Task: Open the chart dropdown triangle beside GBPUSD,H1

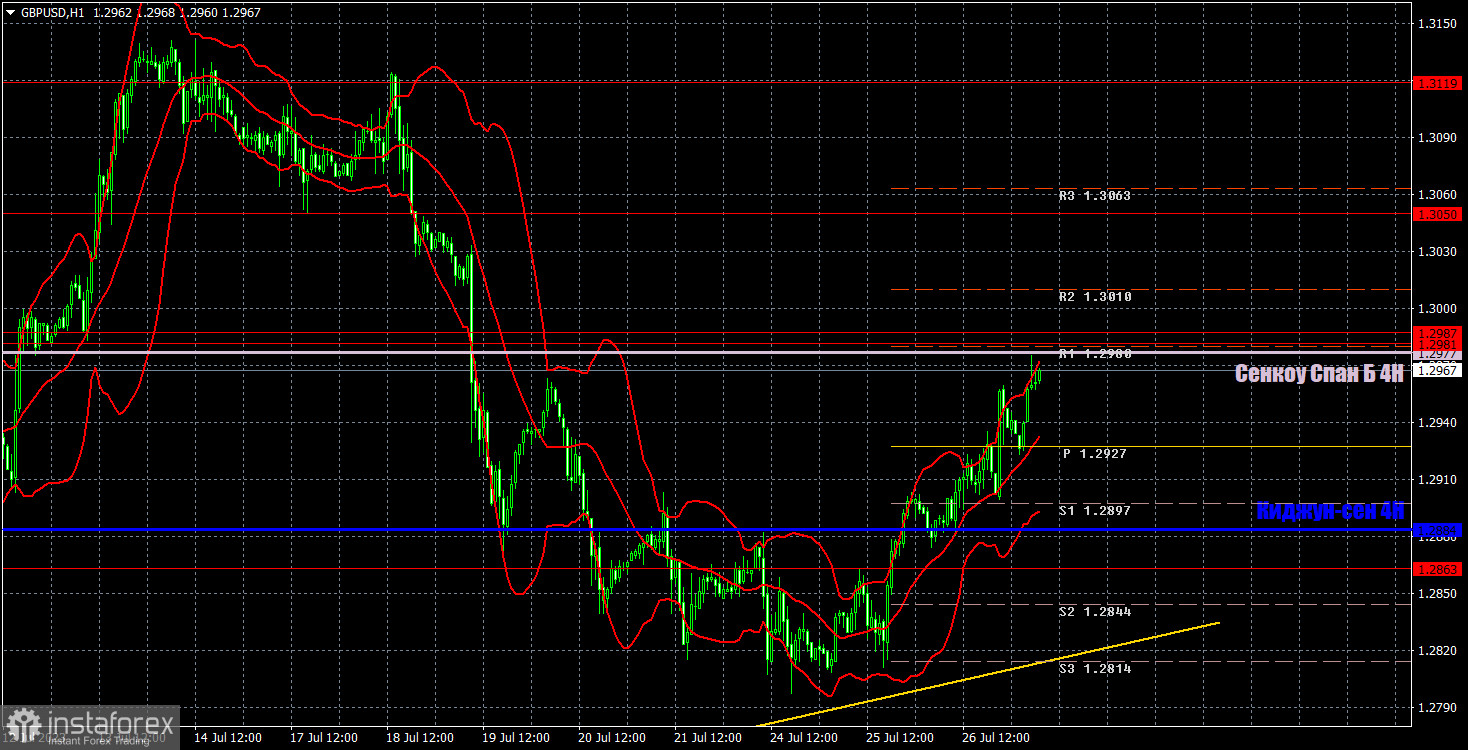Action: click(10, 13)
